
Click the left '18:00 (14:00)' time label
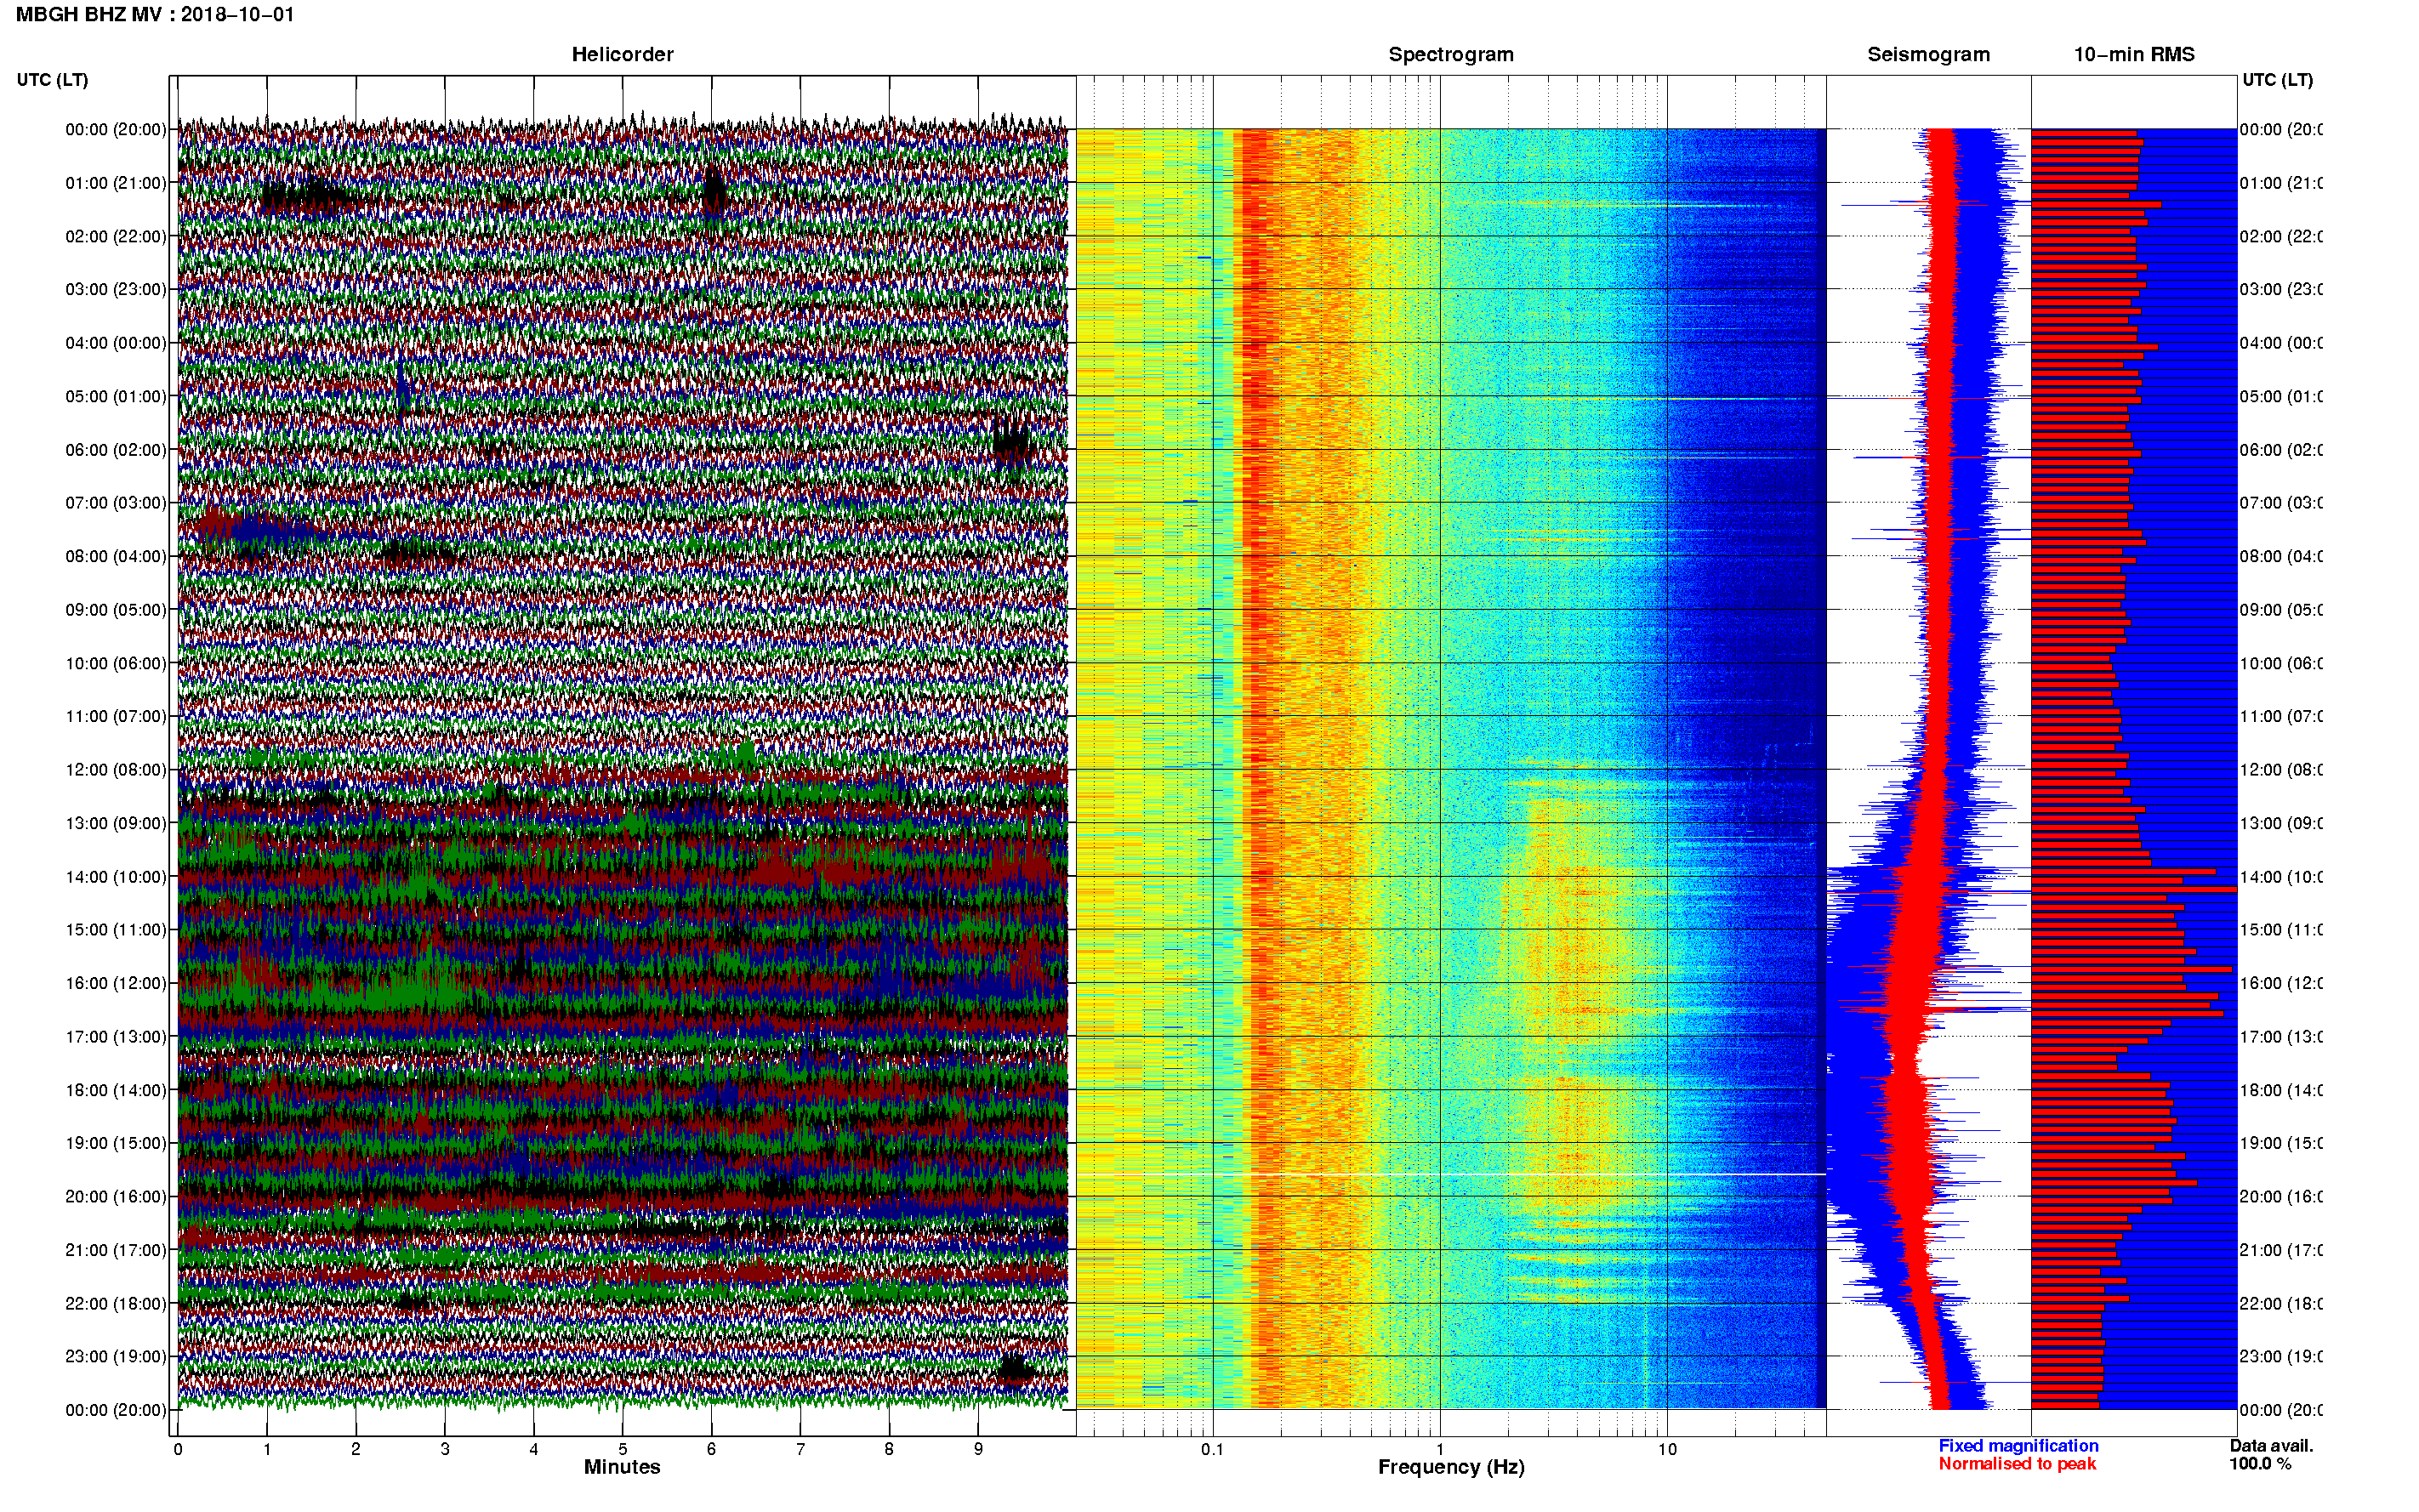(116, 1090)
